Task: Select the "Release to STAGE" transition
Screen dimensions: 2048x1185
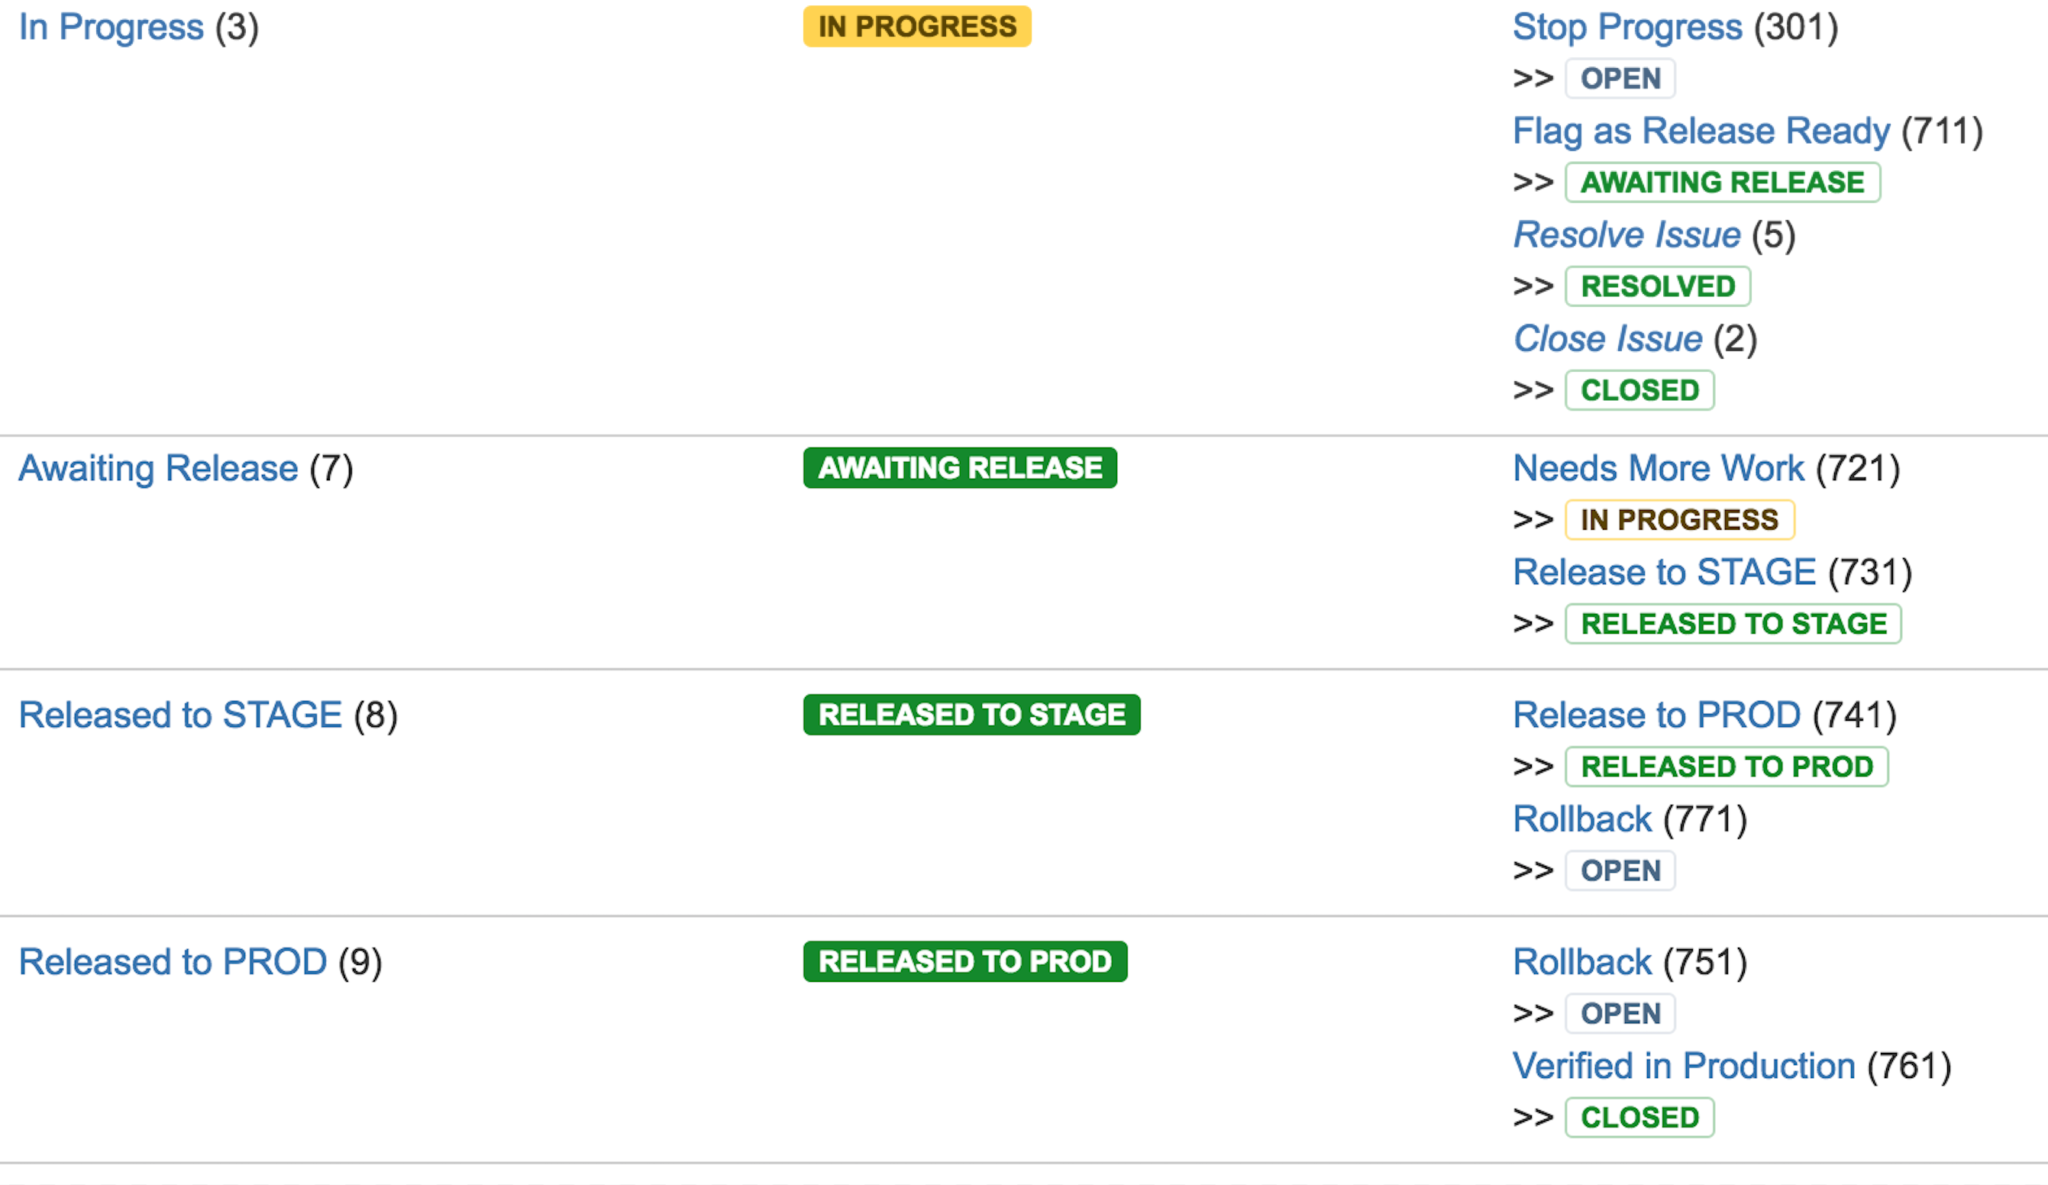Action: pos(1664,571)
